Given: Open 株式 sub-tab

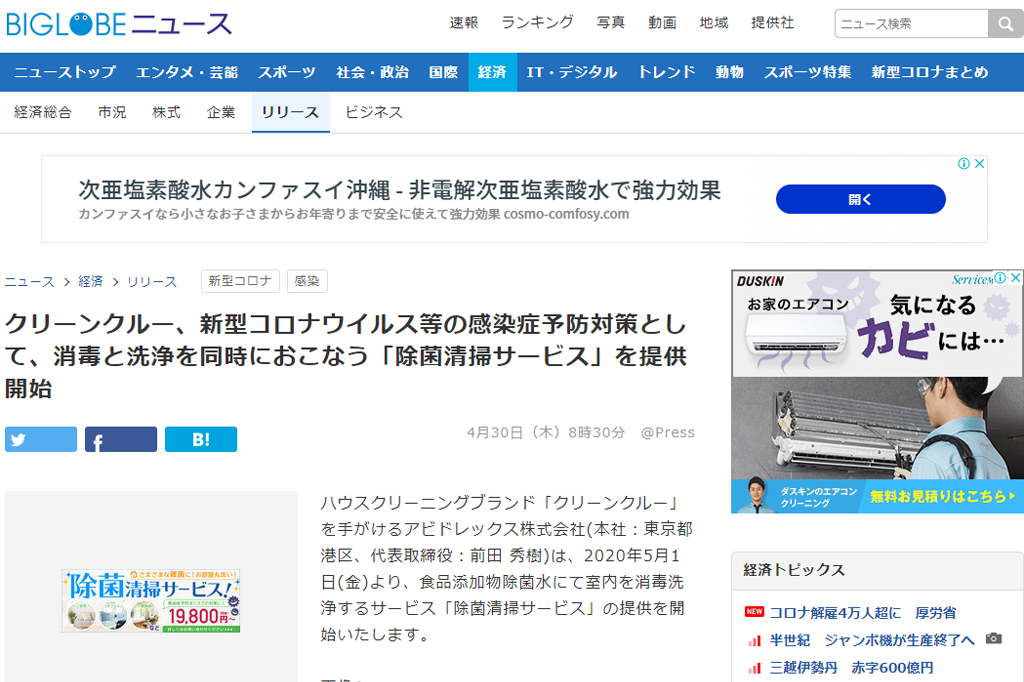Looking at the screenshot, I should point(167,112).
